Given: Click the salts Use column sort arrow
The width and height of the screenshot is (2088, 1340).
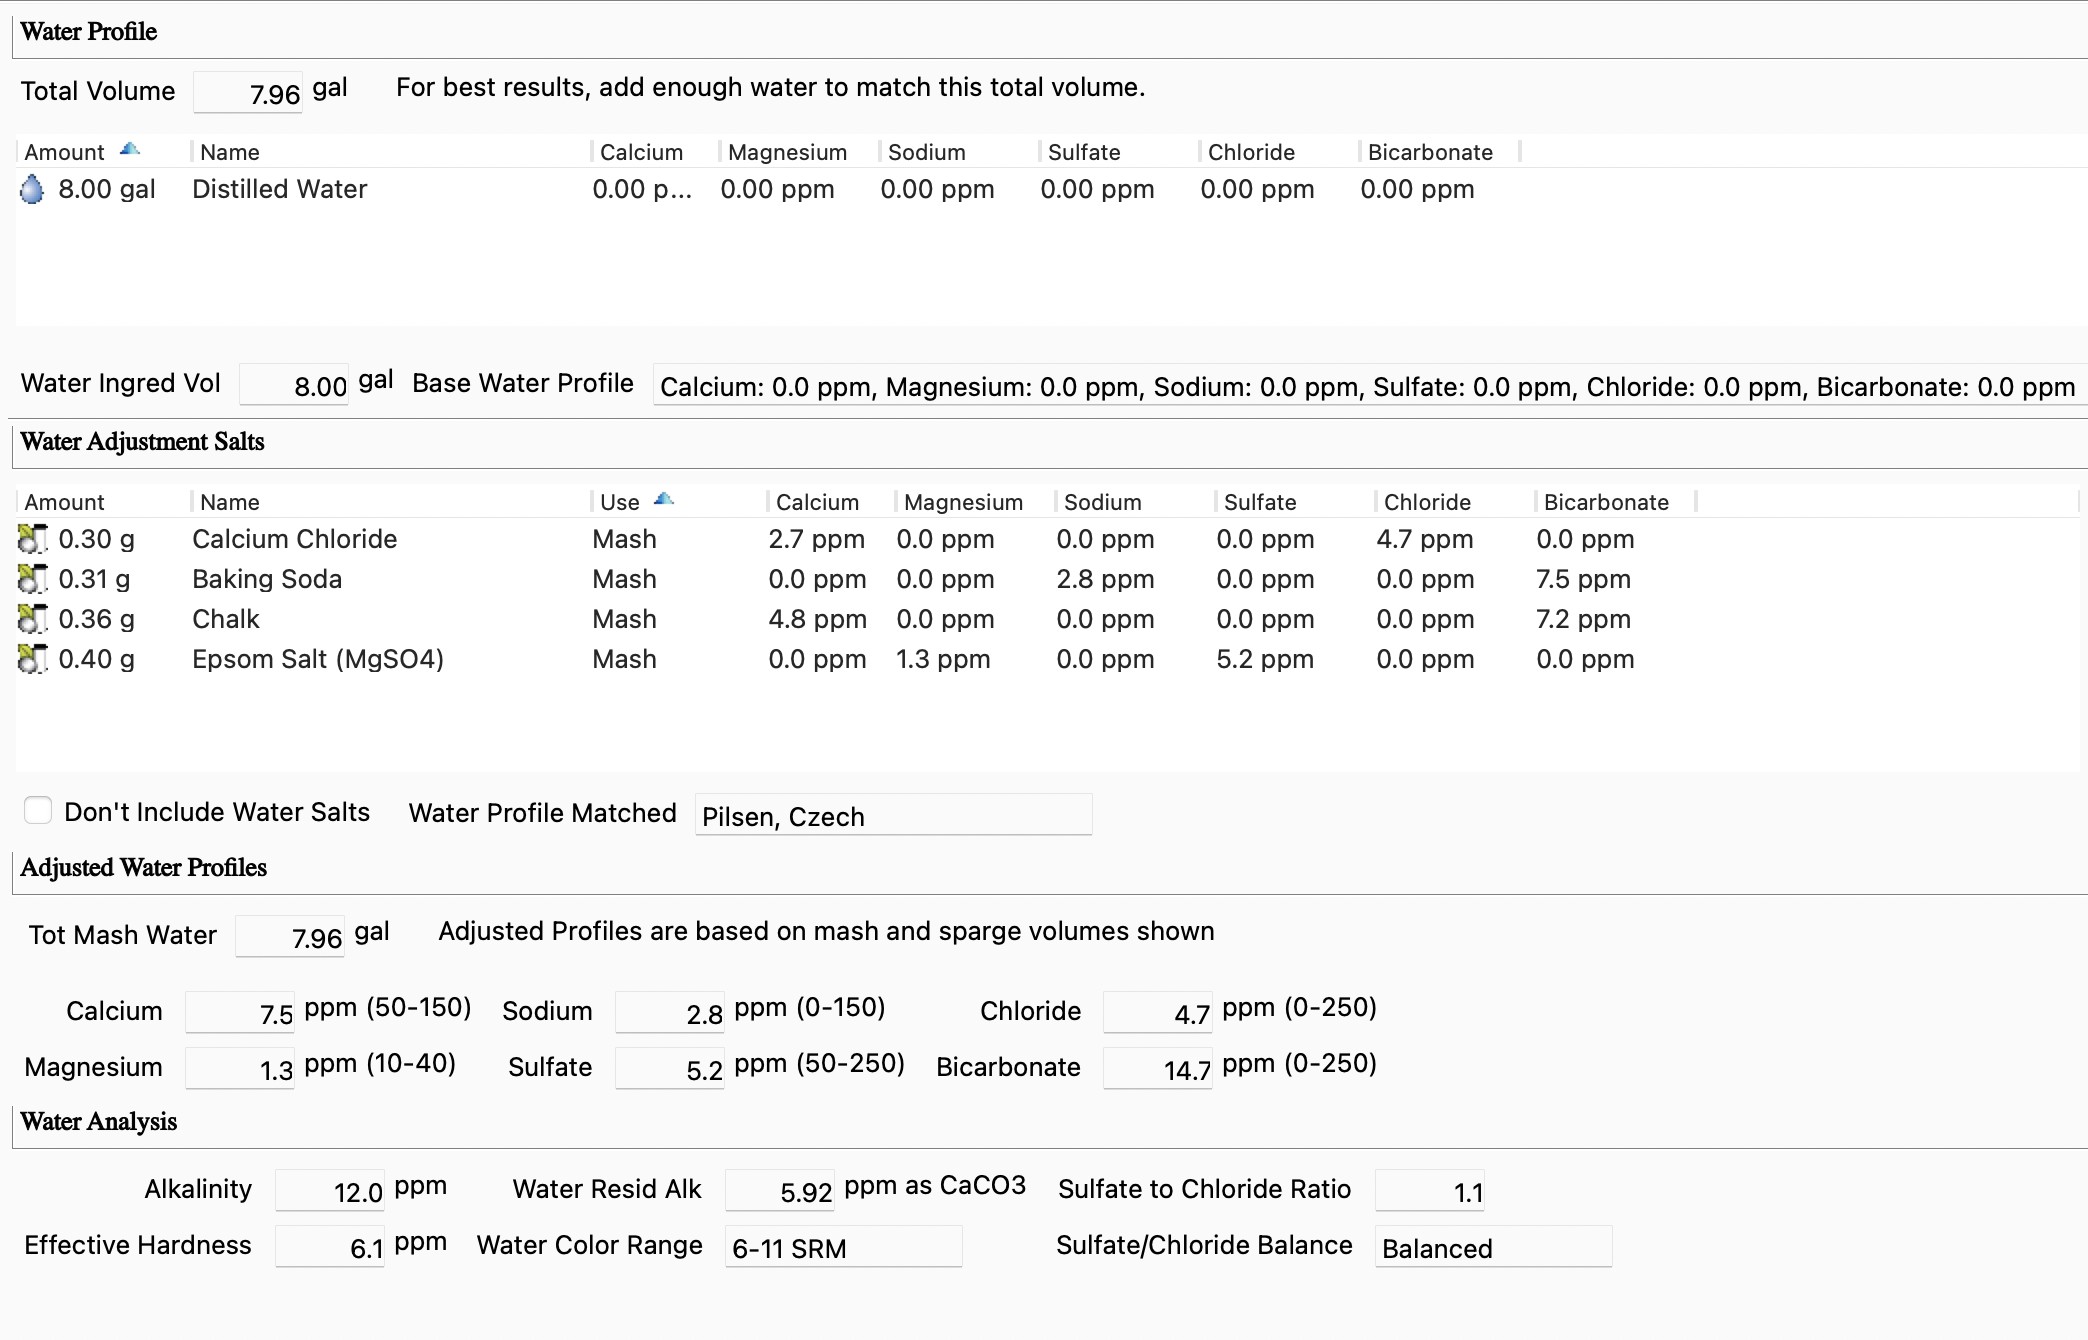Looking at the screenshot, I should (x=664, y=500).
